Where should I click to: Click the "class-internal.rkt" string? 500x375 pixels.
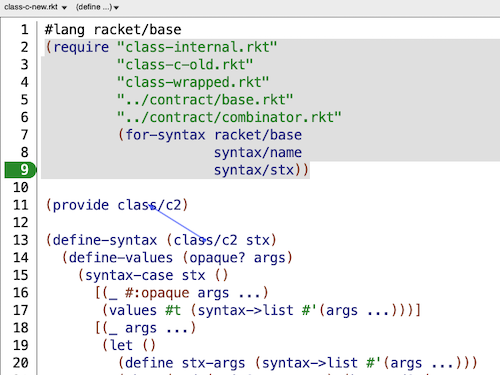click(197, 47)
